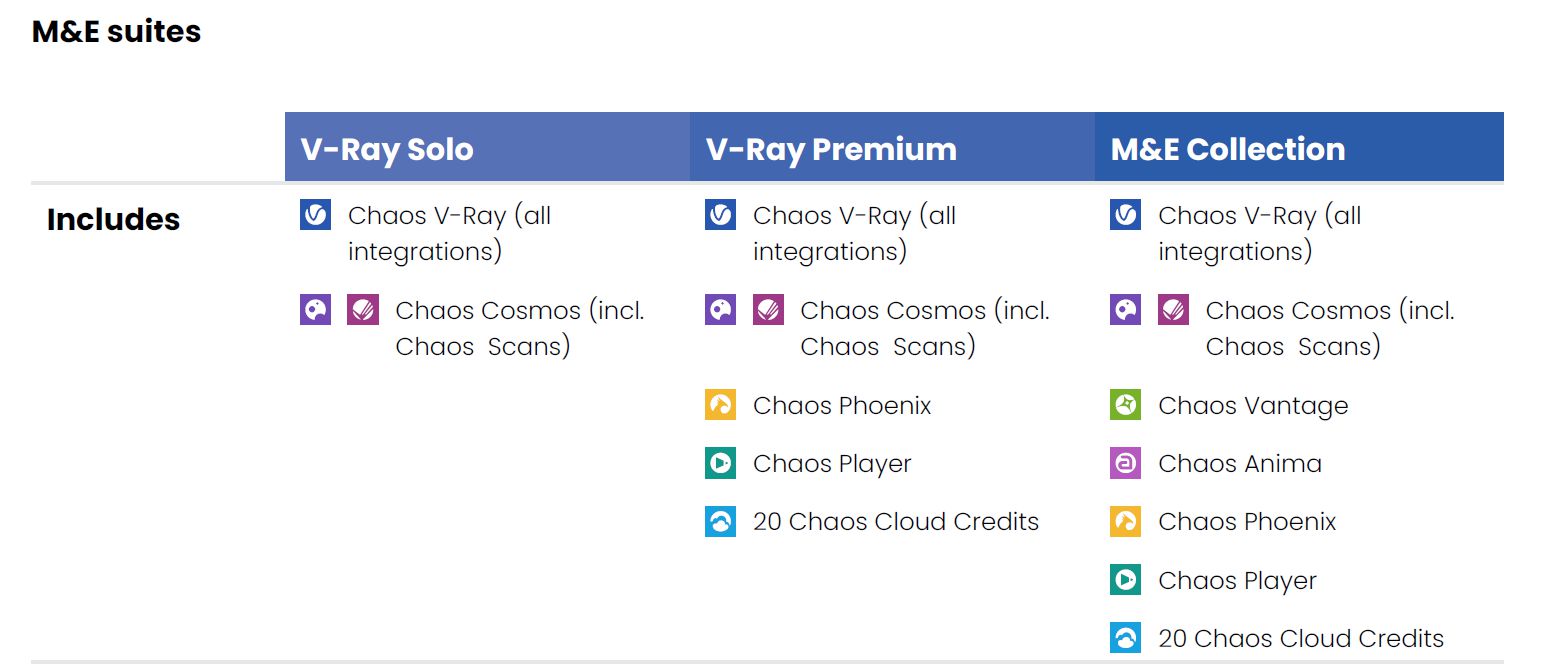Click 20 Chaos Cloud Credits in V-Ray Premium
This screenshot has height=672, width=1542.
(x=896, y=522)
